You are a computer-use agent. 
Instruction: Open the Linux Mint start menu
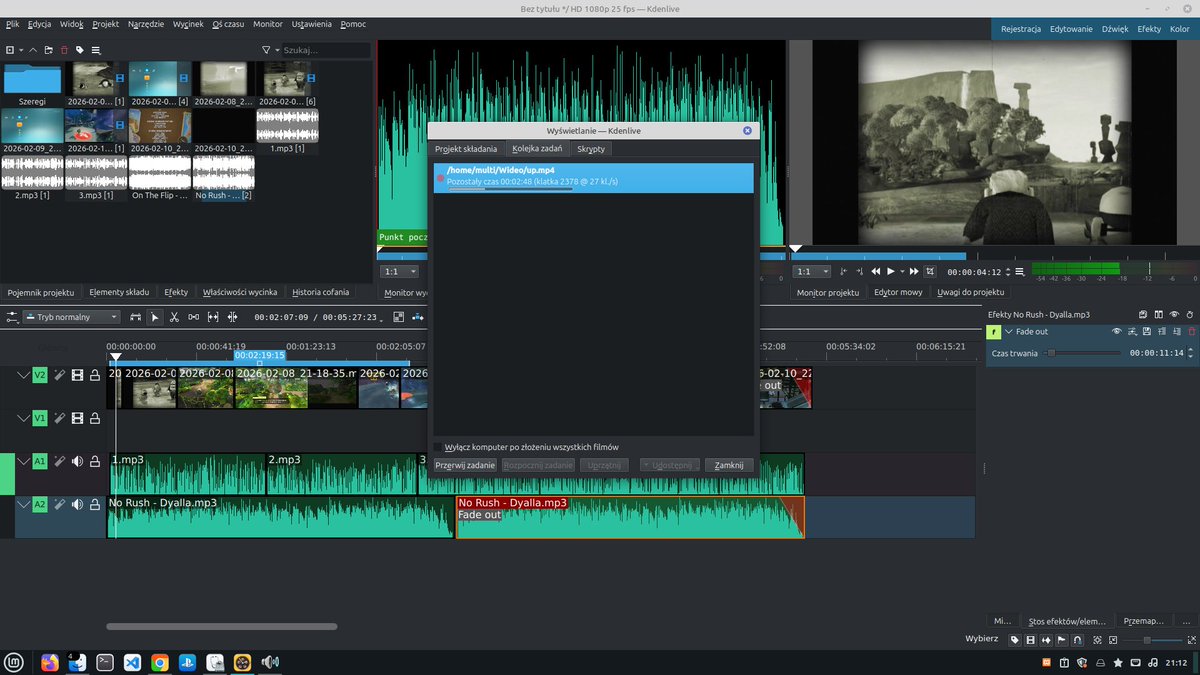click(15, 662)
